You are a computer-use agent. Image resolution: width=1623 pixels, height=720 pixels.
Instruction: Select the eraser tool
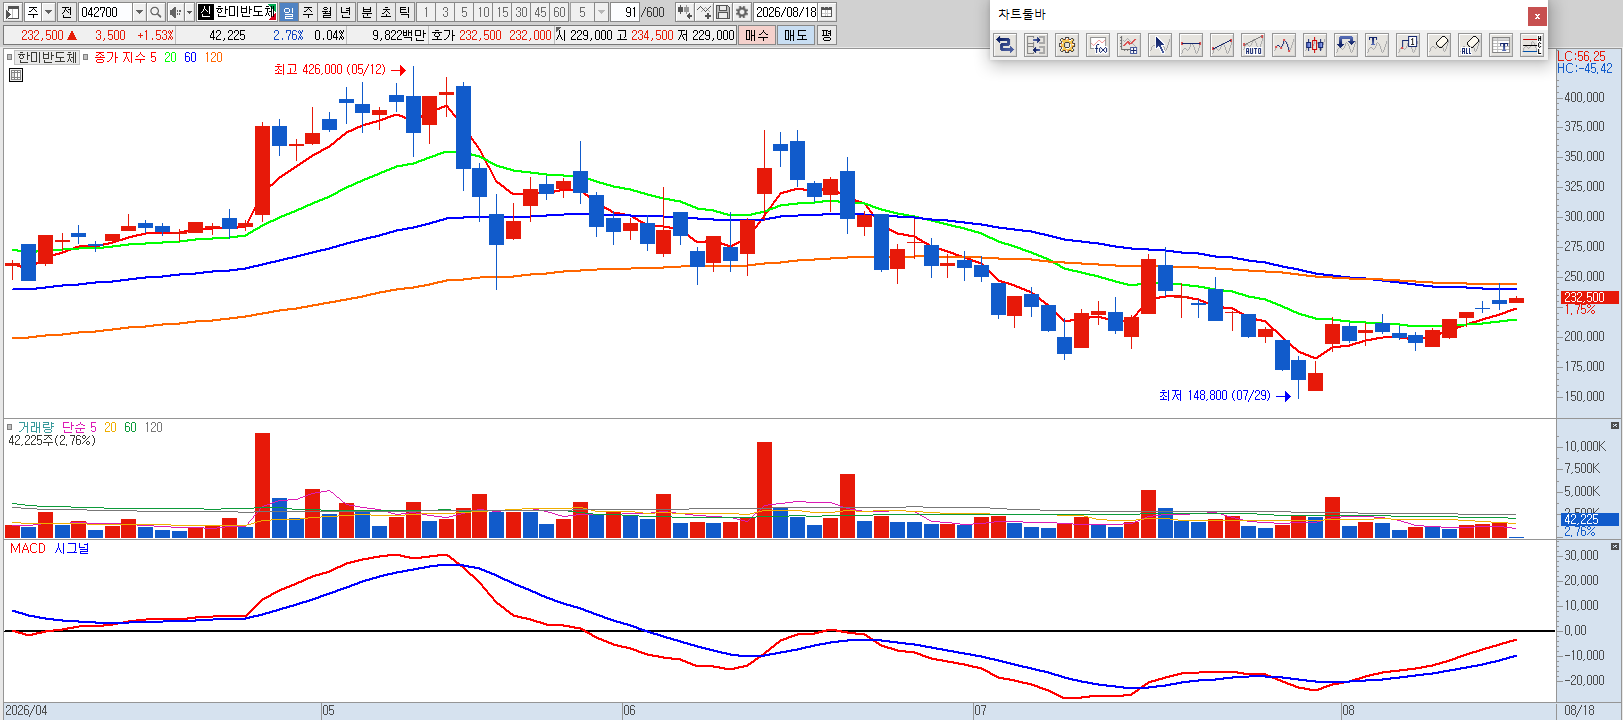pyautogui.click(x=1439, y=45)
